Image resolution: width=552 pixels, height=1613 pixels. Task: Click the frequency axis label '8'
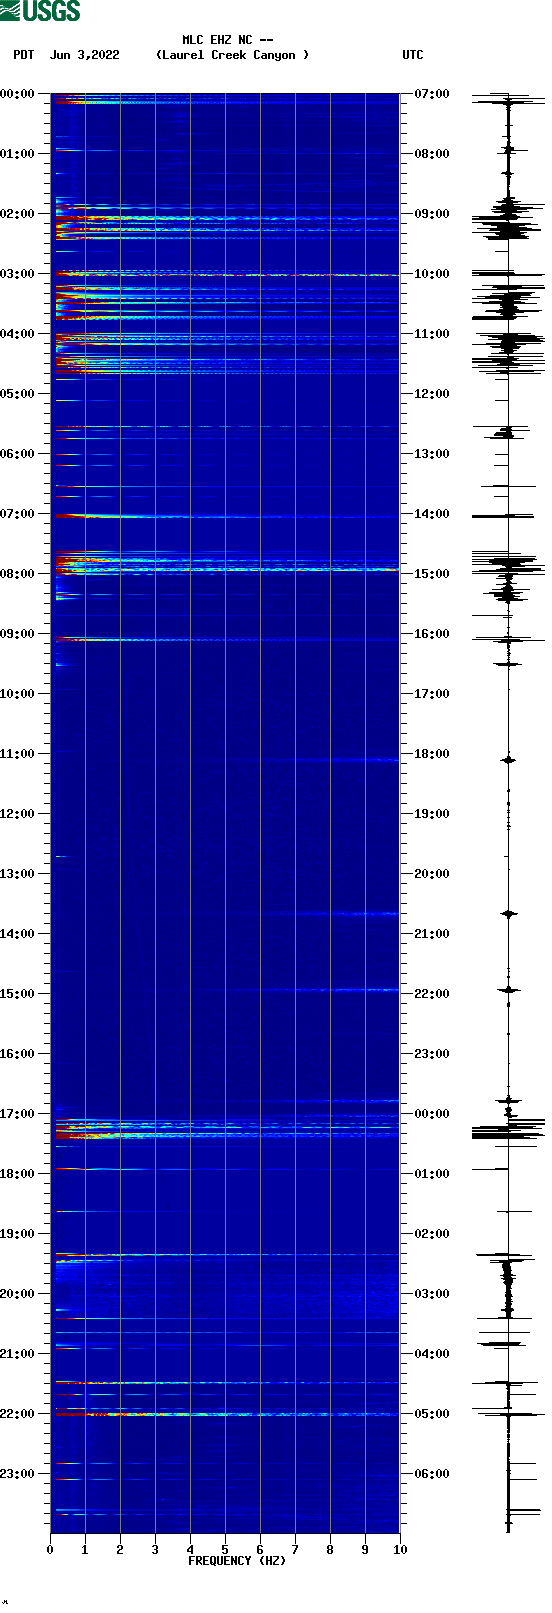[x=330, y=1550]
